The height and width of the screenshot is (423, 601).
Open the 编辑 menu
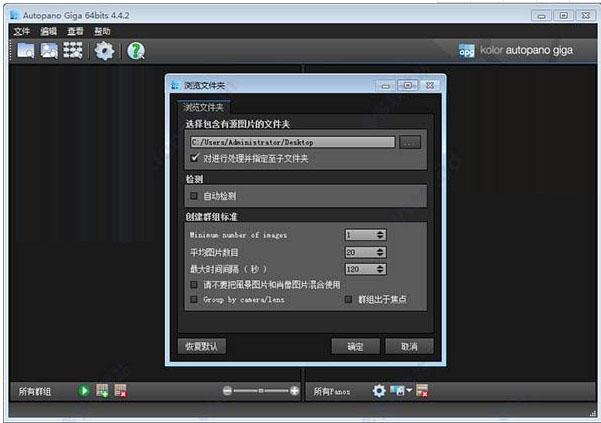tap(49, 31)
